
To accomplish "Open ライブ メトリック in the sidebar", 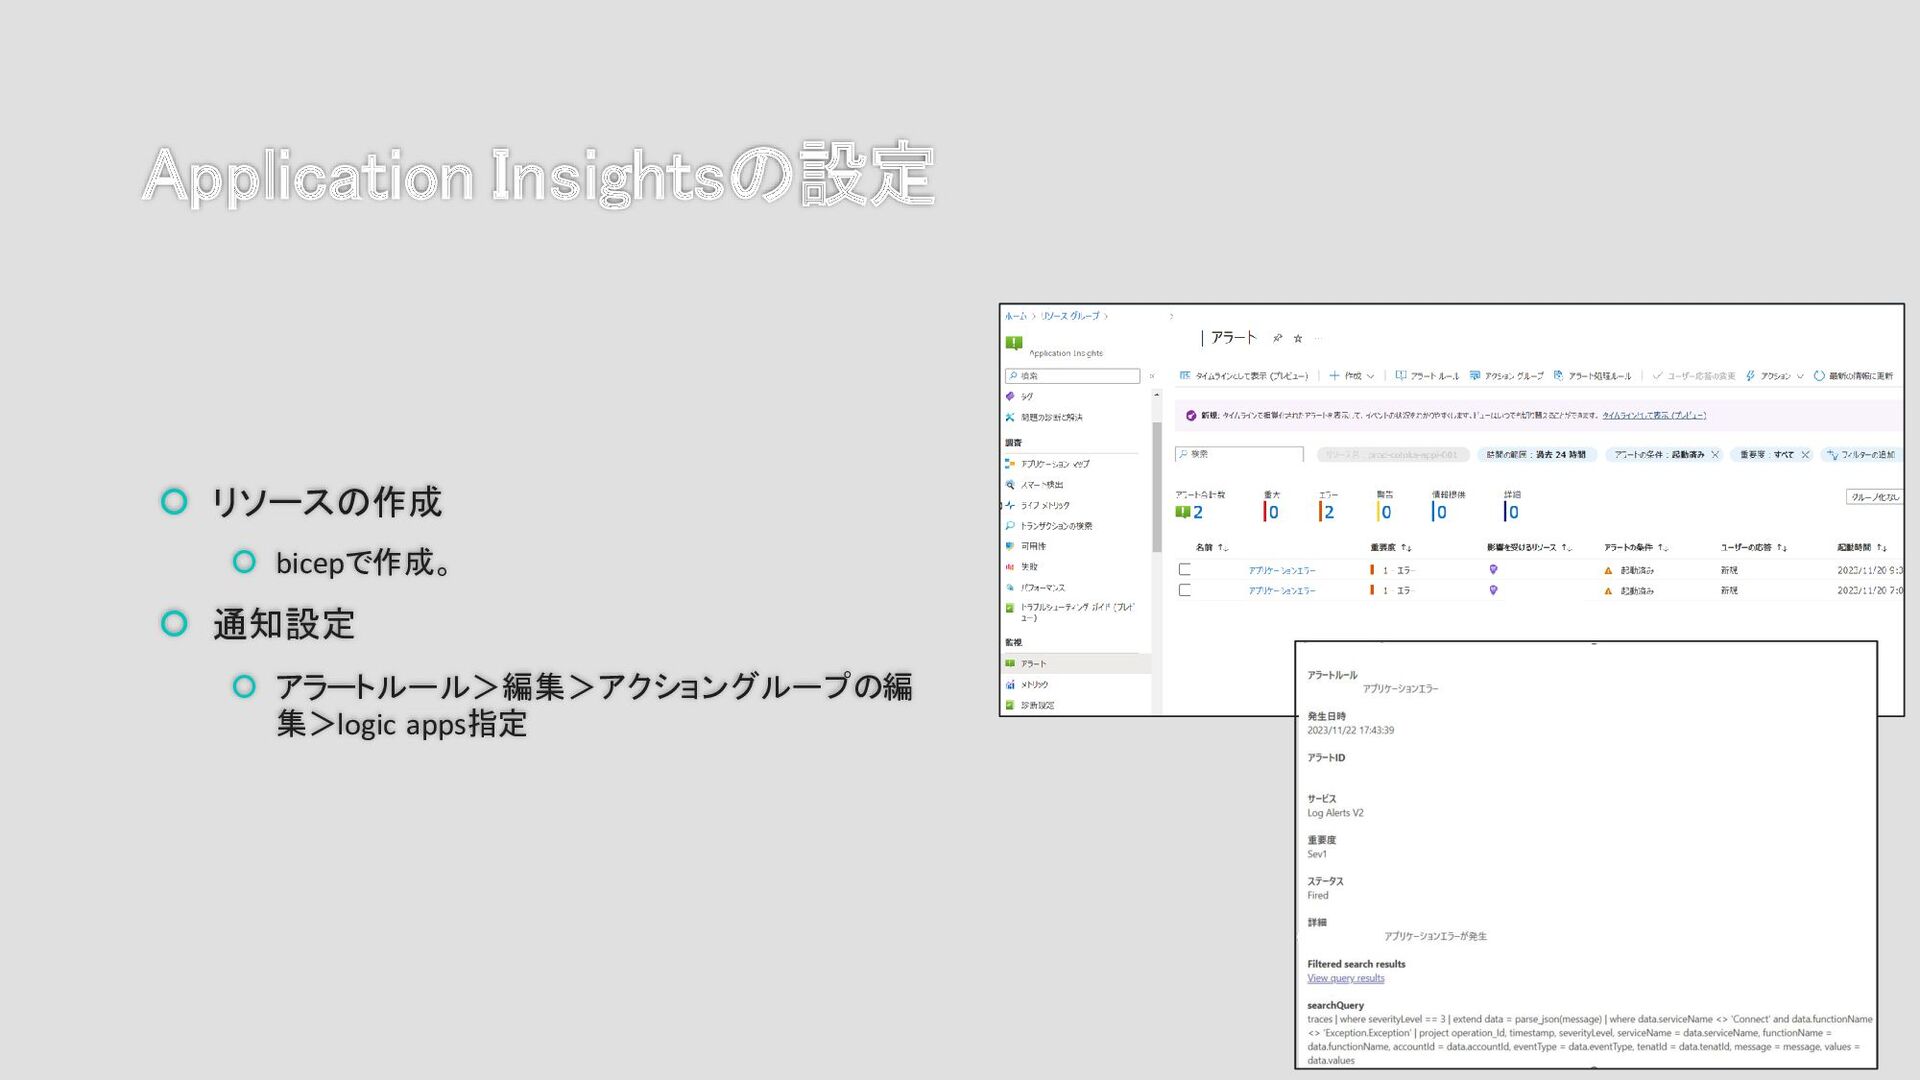I will tap(1044, 505).
